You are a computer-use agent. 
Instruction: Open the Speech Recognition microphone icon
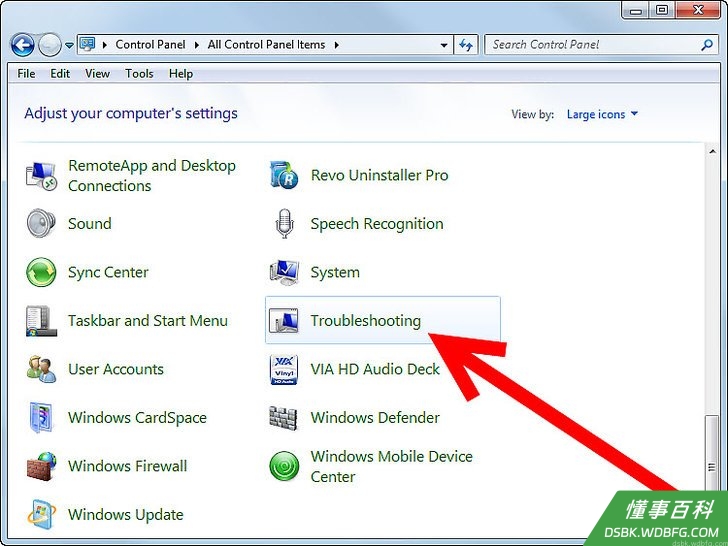(284, 223)
